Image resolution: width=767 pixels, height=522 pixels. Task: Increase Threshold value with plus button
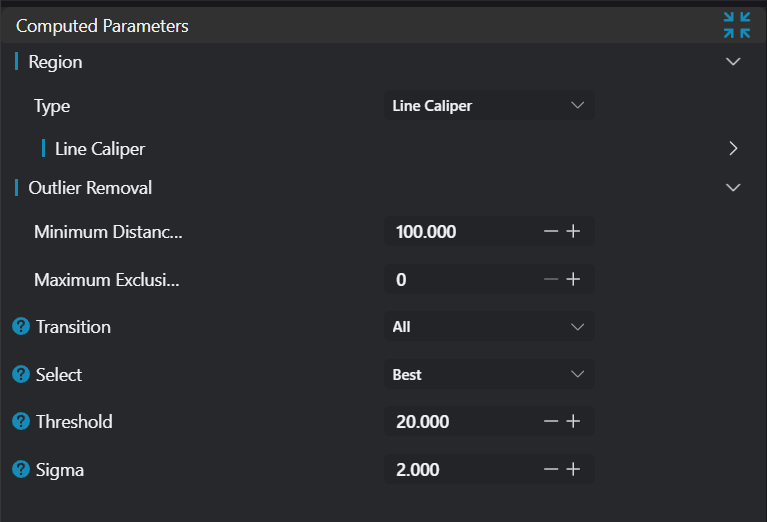[573, 422]
